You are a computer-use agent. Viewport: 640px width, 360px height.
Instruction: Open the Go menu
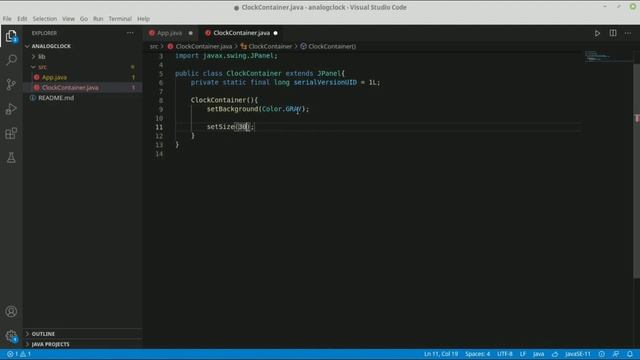click(84, 19)
